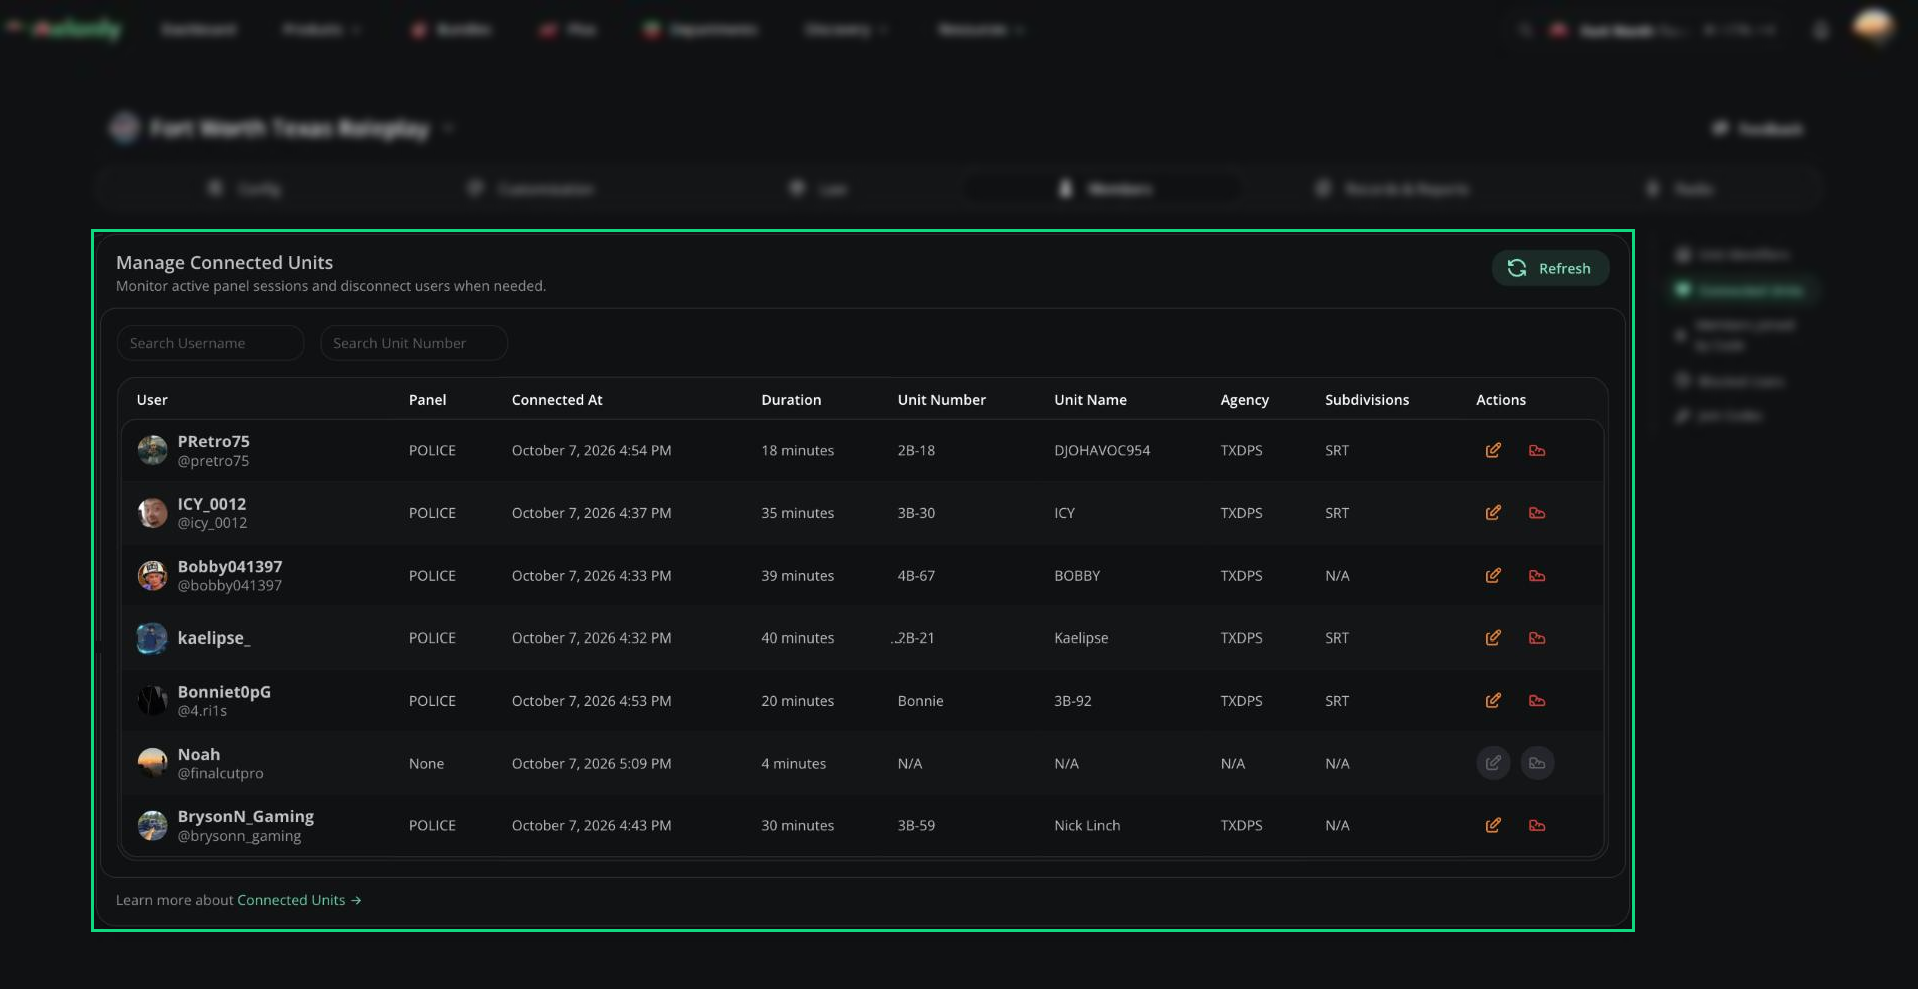This screenshot has height=989, width=1918.
Task: Click the kaelipse_ avatar image
Action: click(x=152, y=638)
